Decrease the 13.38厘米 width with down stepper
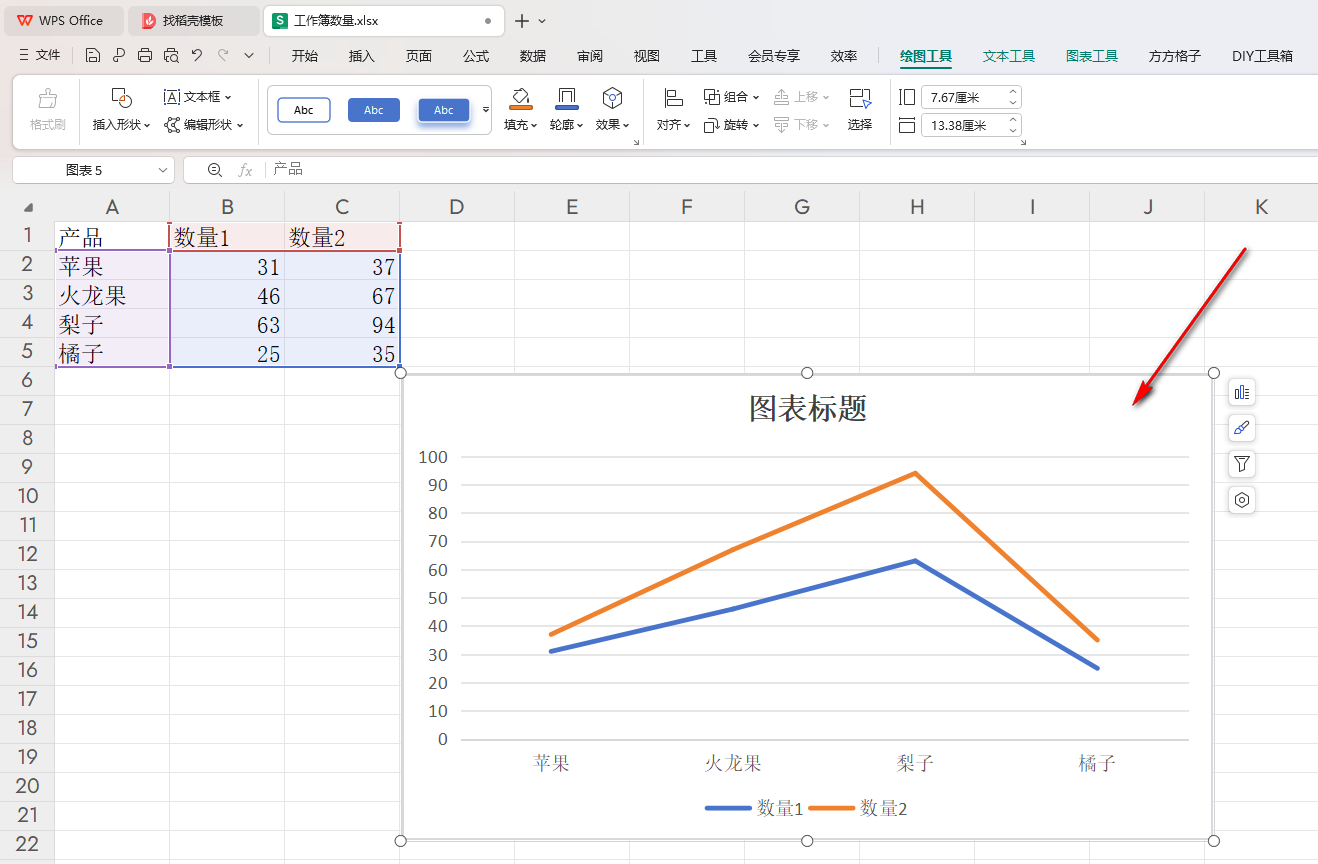Viewport: 1318px width, 864px height. coord(1013,131)
